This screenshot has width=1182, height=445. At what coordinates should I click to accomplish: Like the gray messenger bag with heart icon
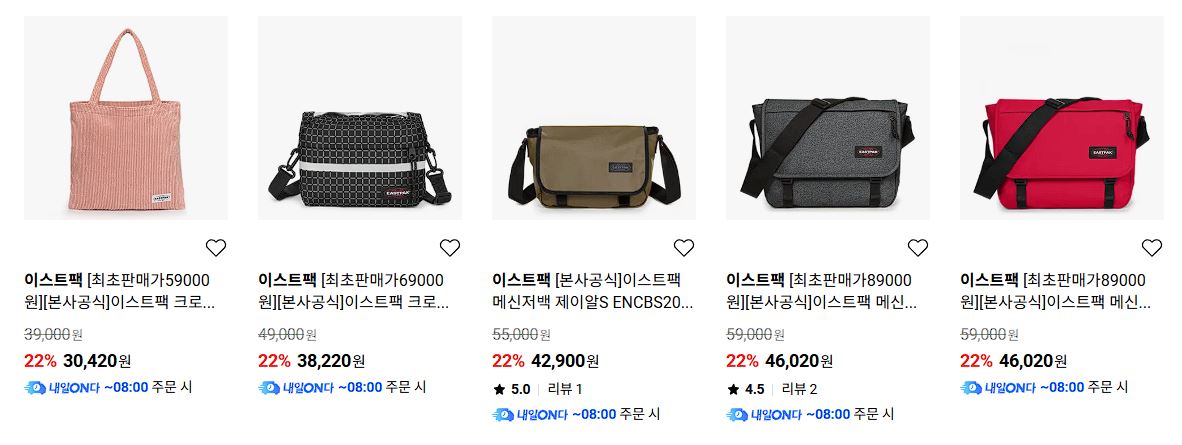pyautogui.click(x=917, y=247)
